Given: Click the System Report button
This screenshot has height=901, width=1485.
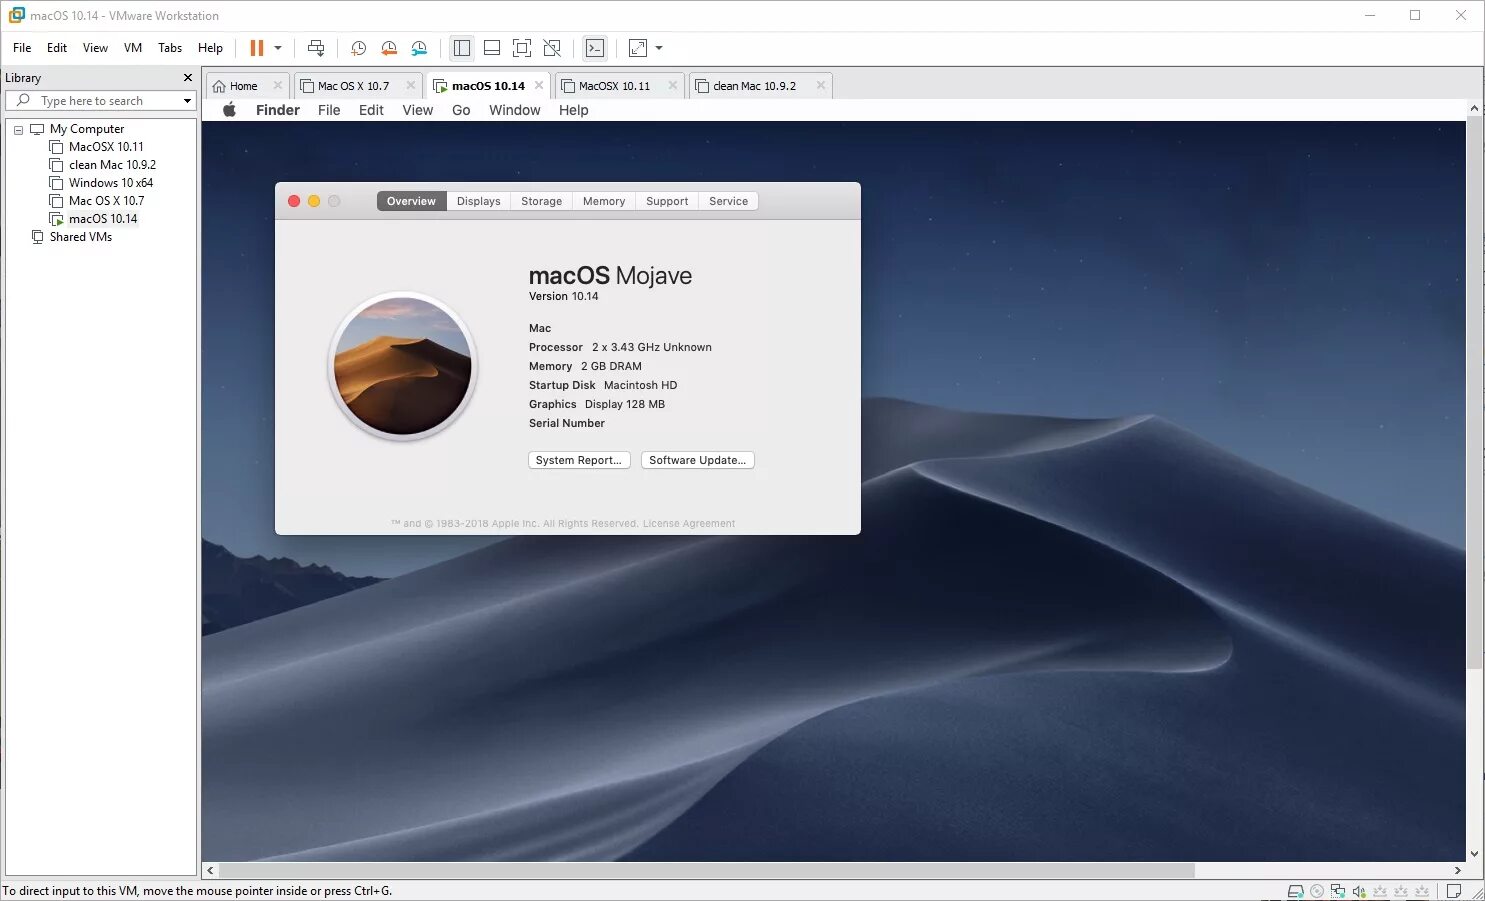Looking at the screenshot, I should coord(579,460).
